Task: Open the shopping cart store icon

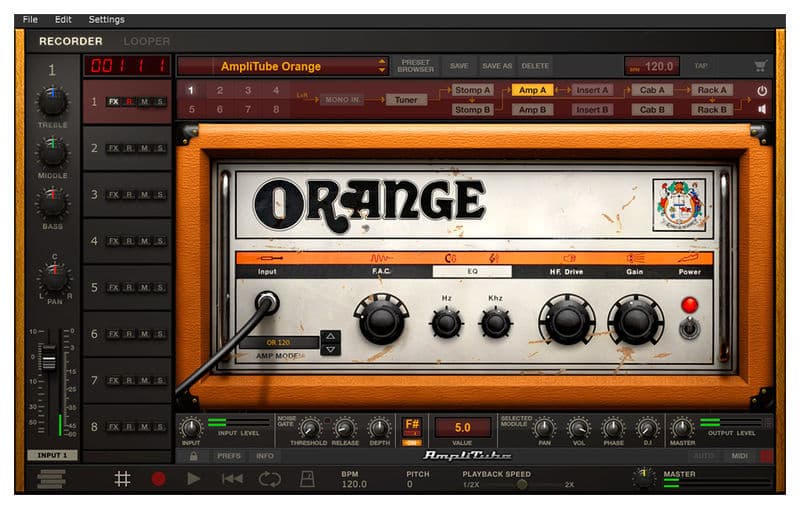Action: pos(760,66)
